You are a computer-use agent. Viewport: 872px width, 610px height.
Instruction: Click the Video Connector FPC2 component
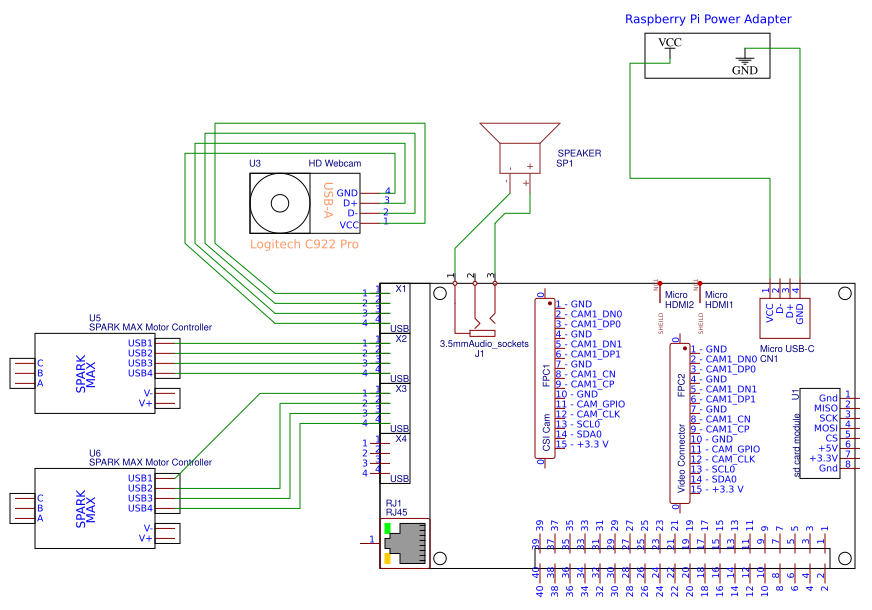(x=680, y=423)
